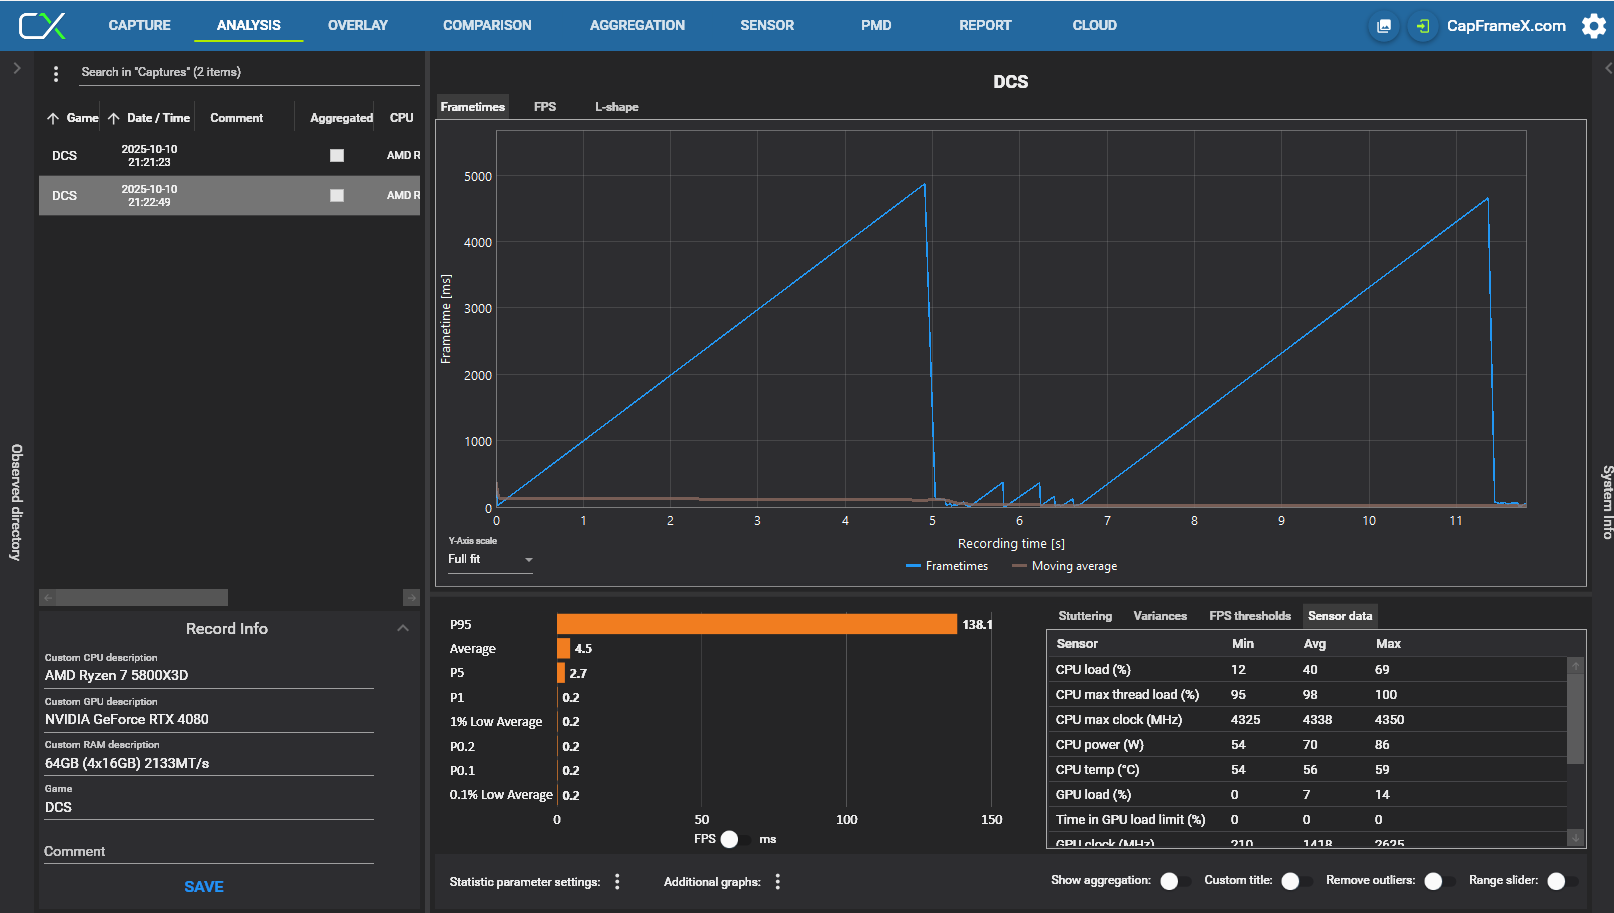1614x913 pixels.
Task: Open the Variances tab
Action: (1160, 615)
